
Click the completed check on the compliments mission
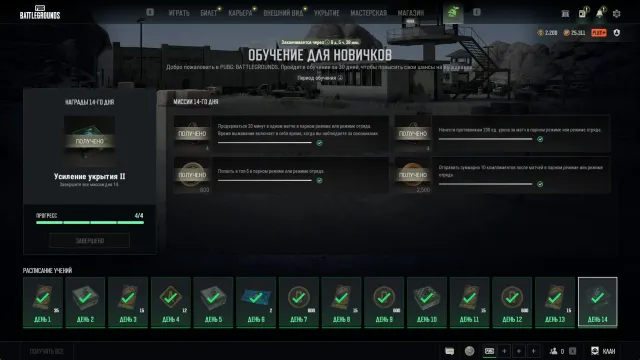coord(540,184)
